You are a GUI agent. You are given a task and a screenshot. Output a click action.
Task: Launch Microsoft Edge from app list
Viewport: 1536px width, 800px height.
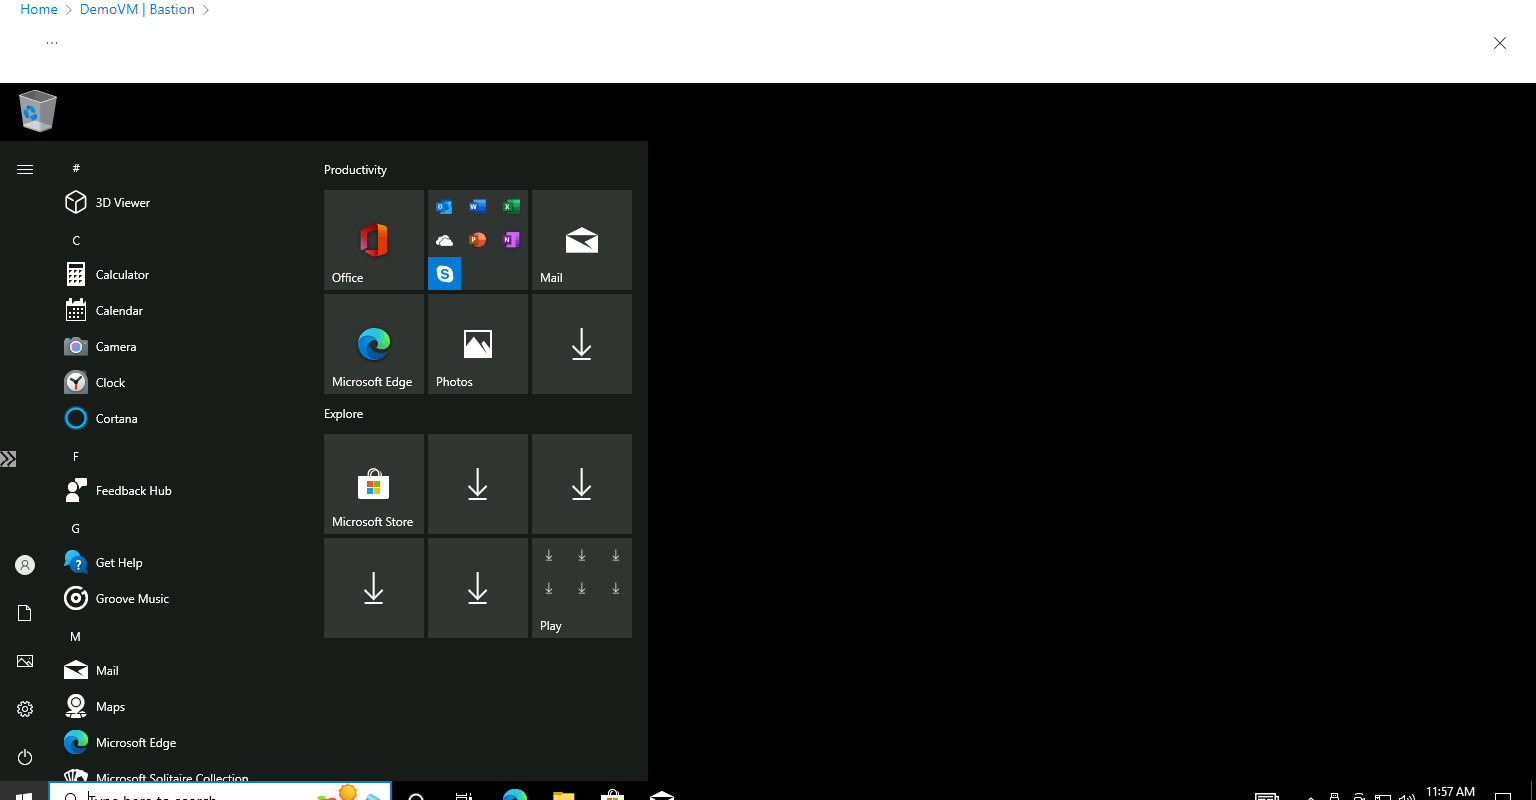point(170,743)
